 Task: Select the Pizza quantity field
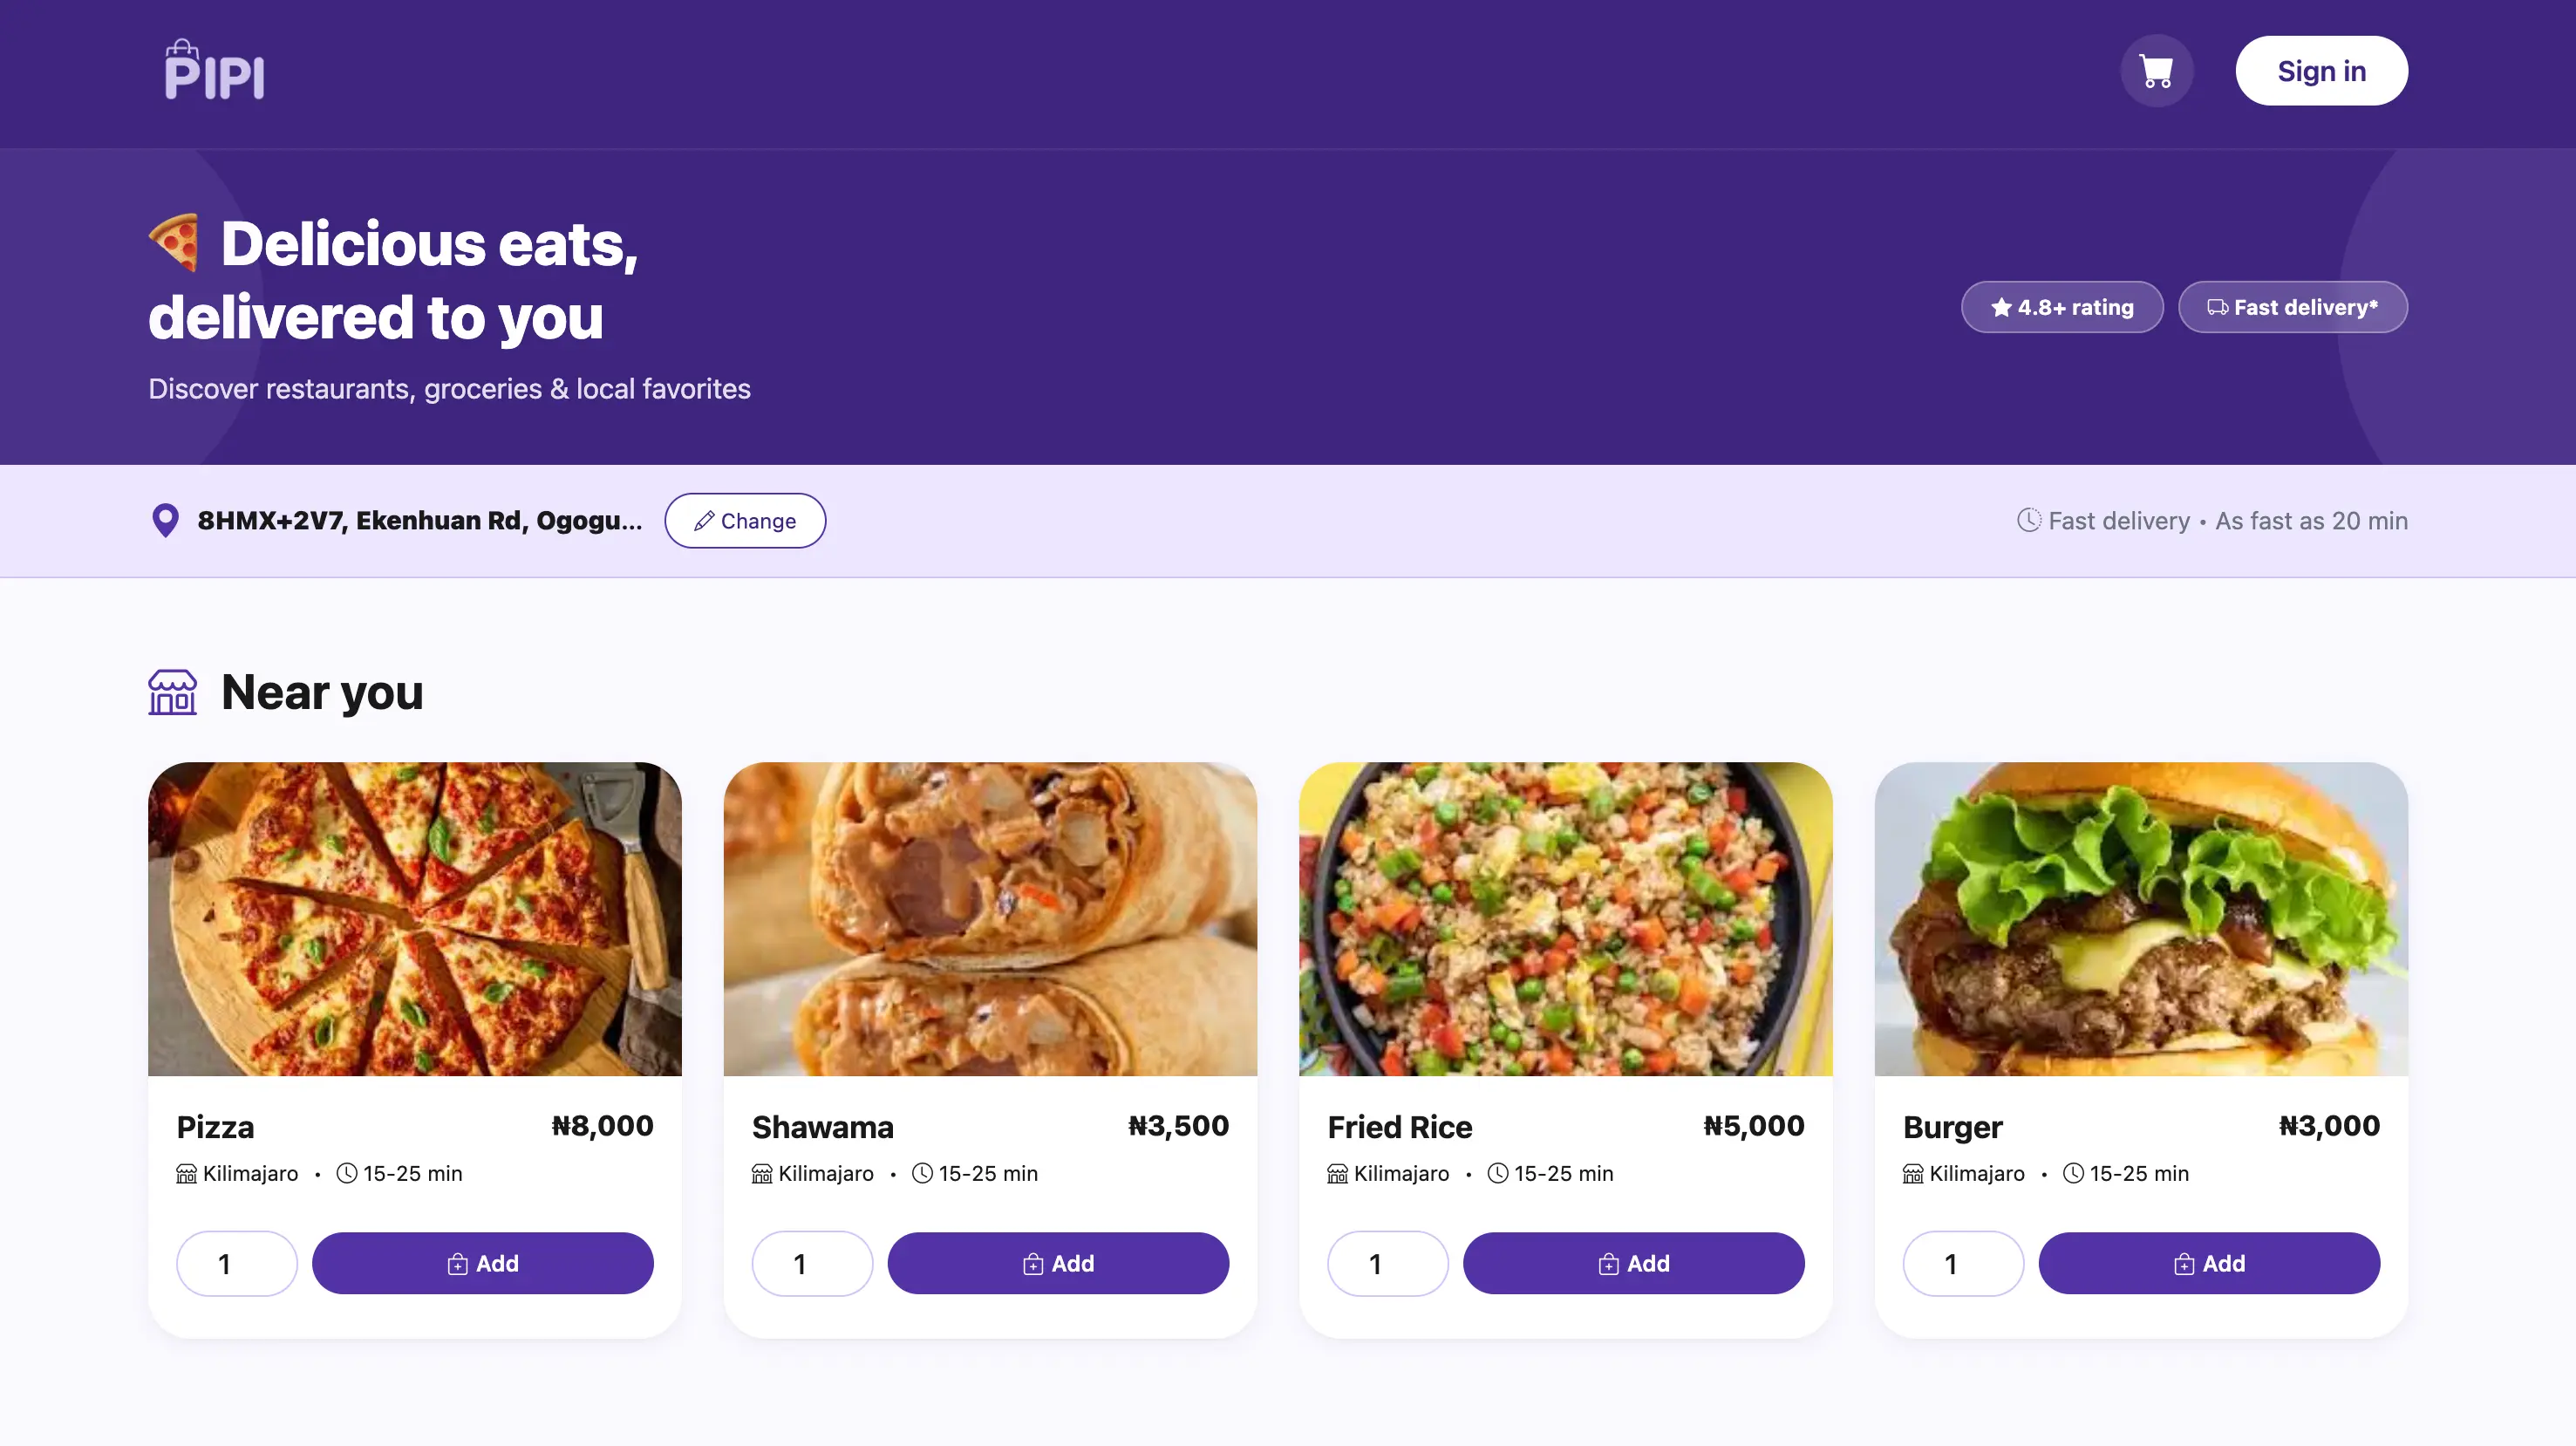[x=236, y=1263]
